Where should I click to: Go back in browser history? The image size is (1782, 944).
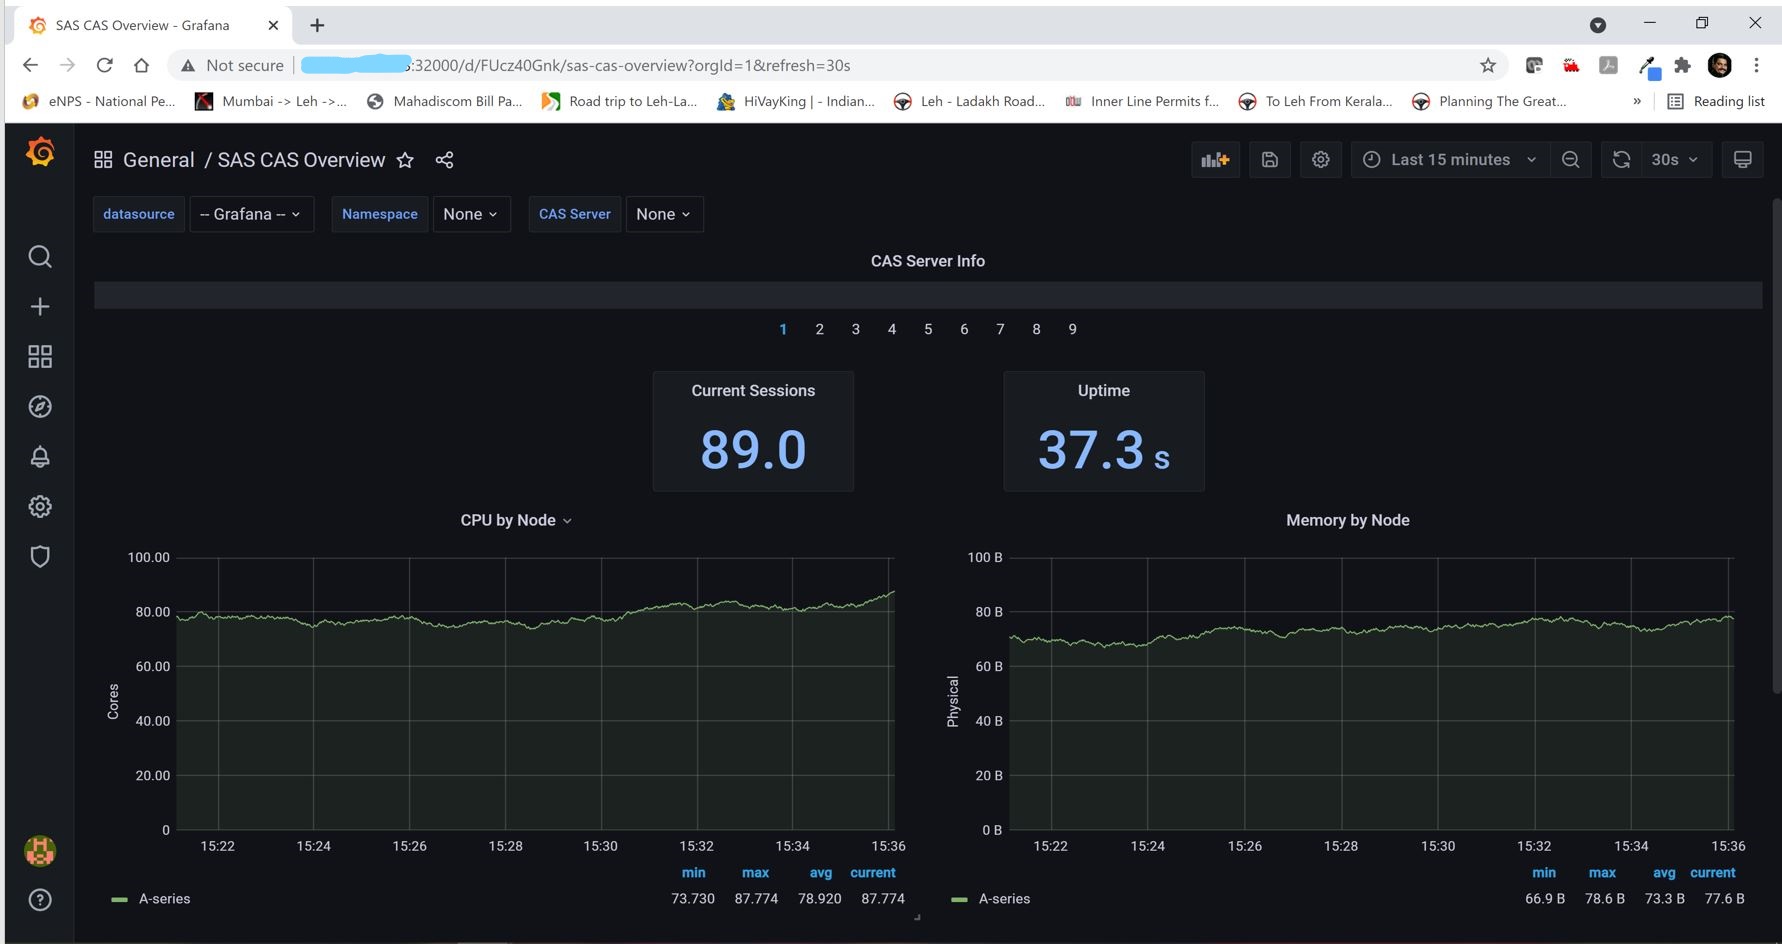30,65
